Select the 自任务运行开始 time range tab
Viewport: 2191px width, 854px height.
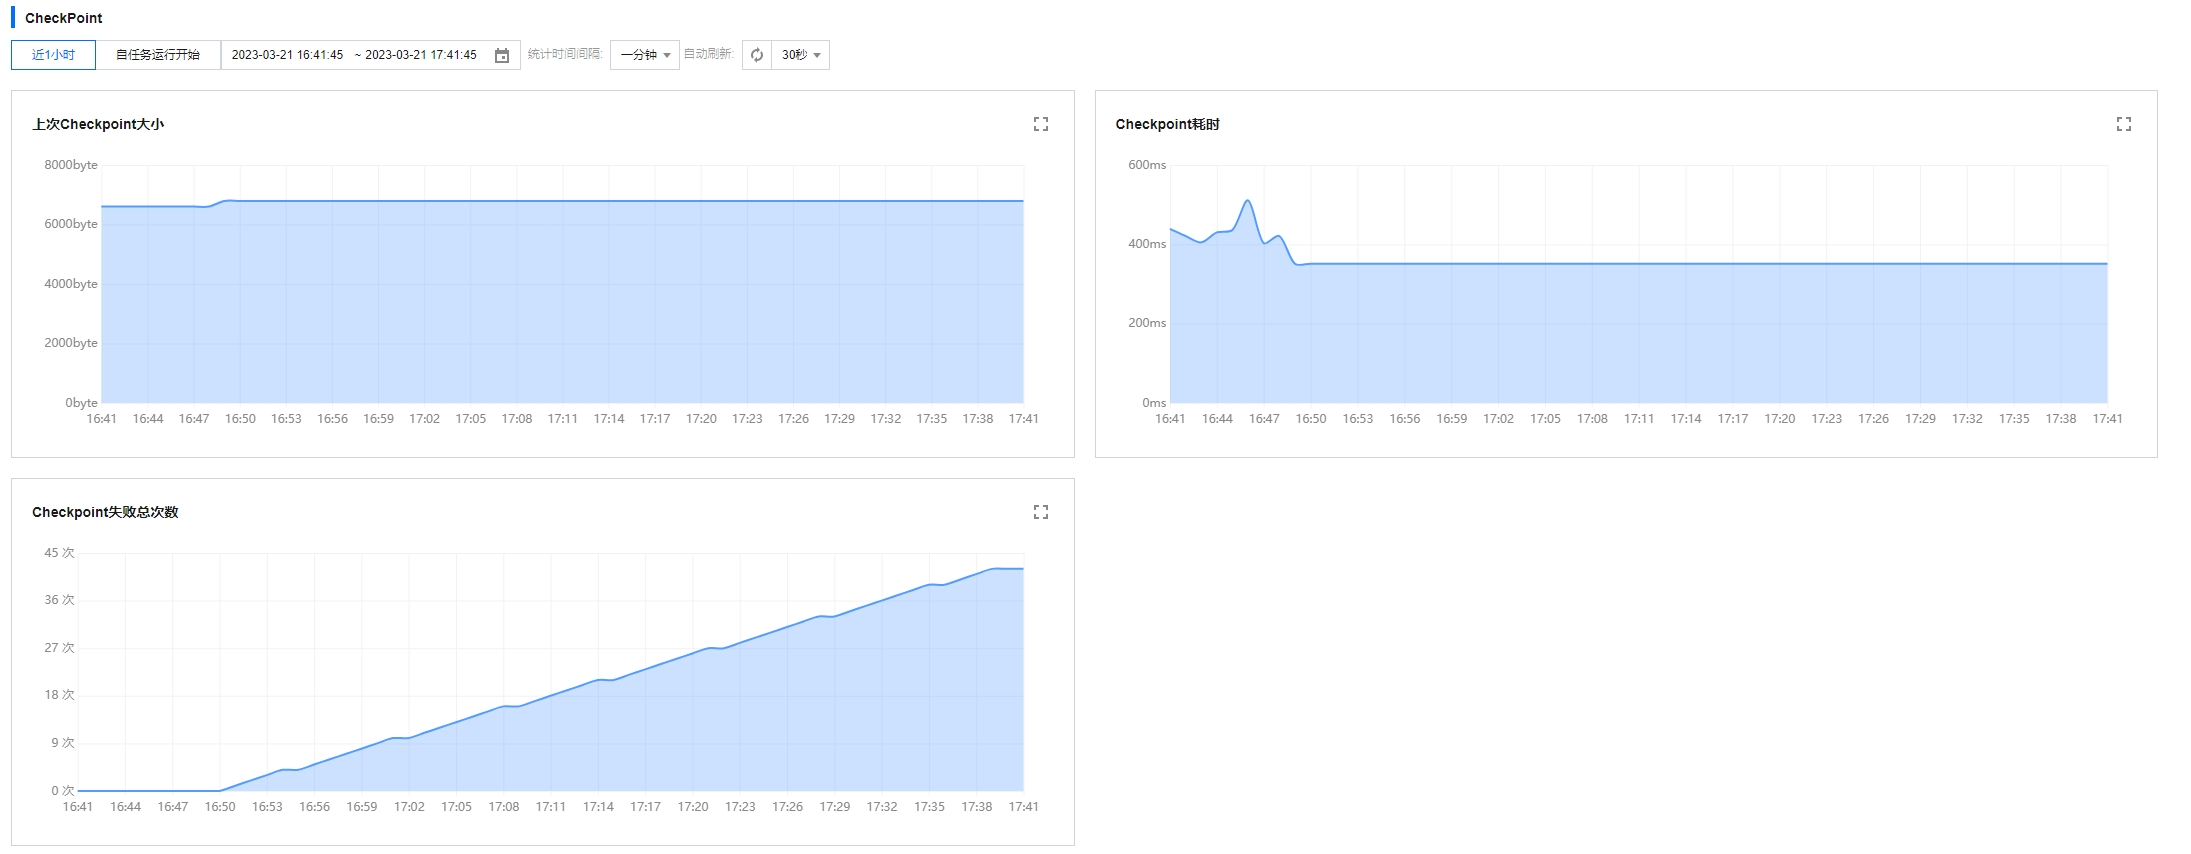click(158, 55)
